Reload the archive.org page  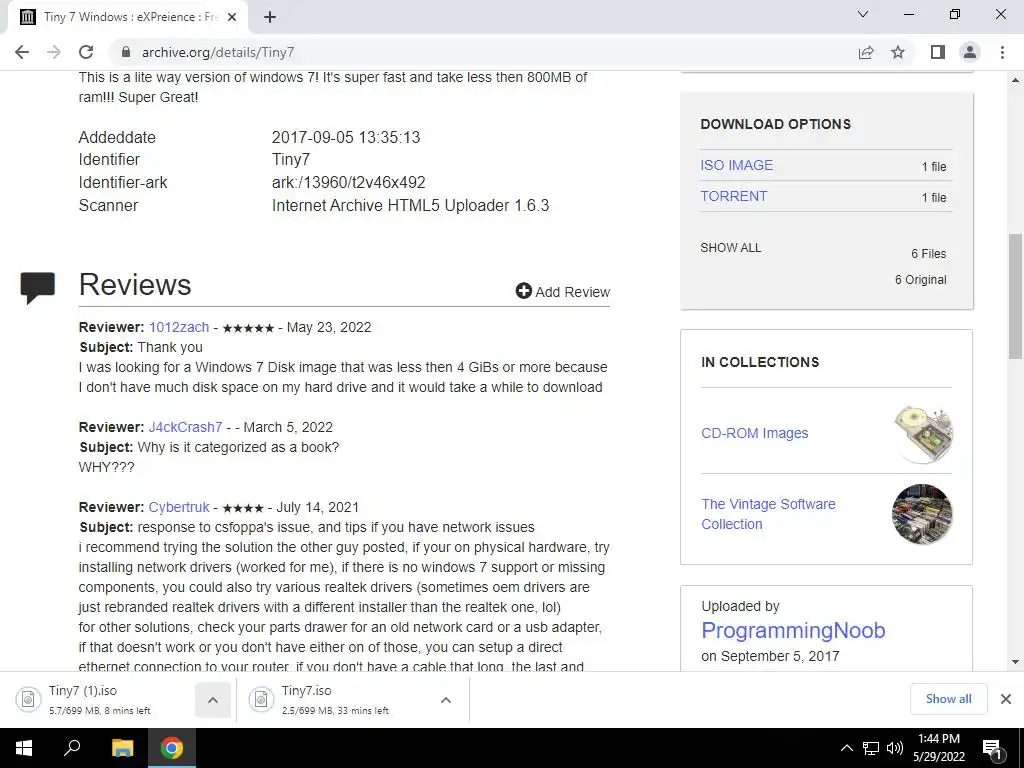[x=86, y=52]
